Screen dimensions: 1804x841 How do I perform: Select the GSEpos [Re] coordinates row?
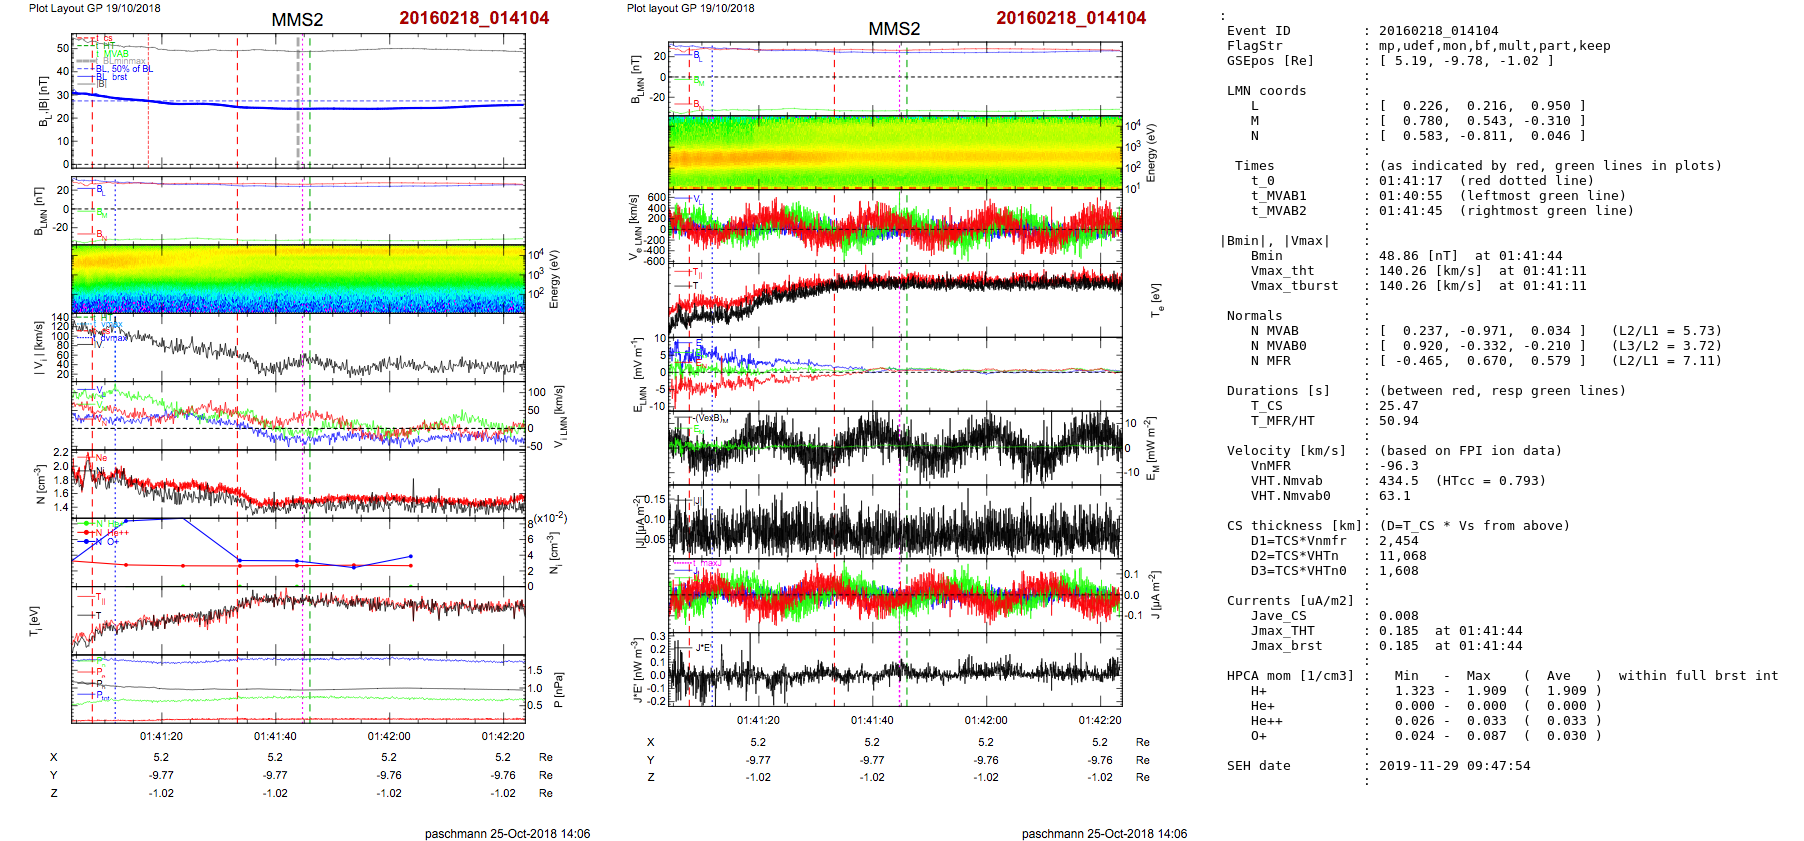pos(1390,61)
